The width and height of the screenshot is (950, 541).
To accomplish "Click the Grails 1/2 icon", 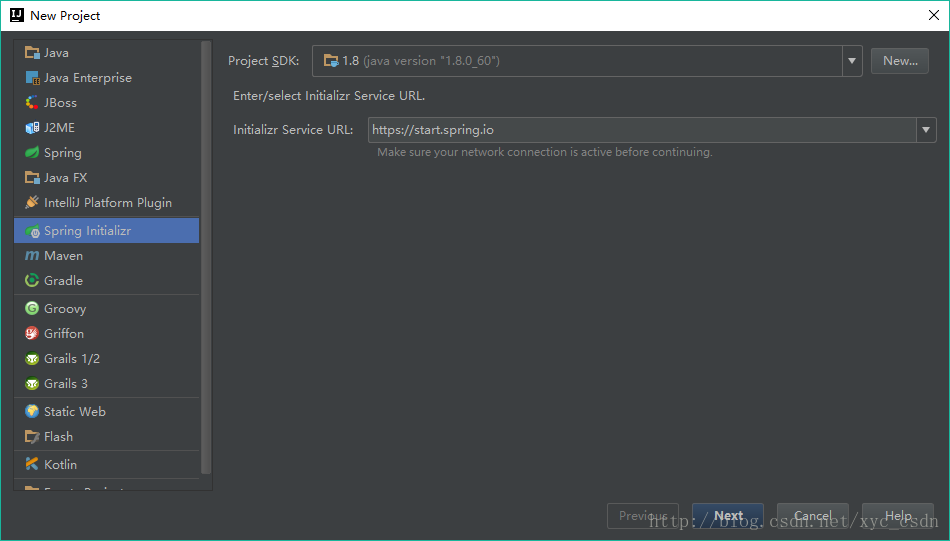I will [32, 359].
